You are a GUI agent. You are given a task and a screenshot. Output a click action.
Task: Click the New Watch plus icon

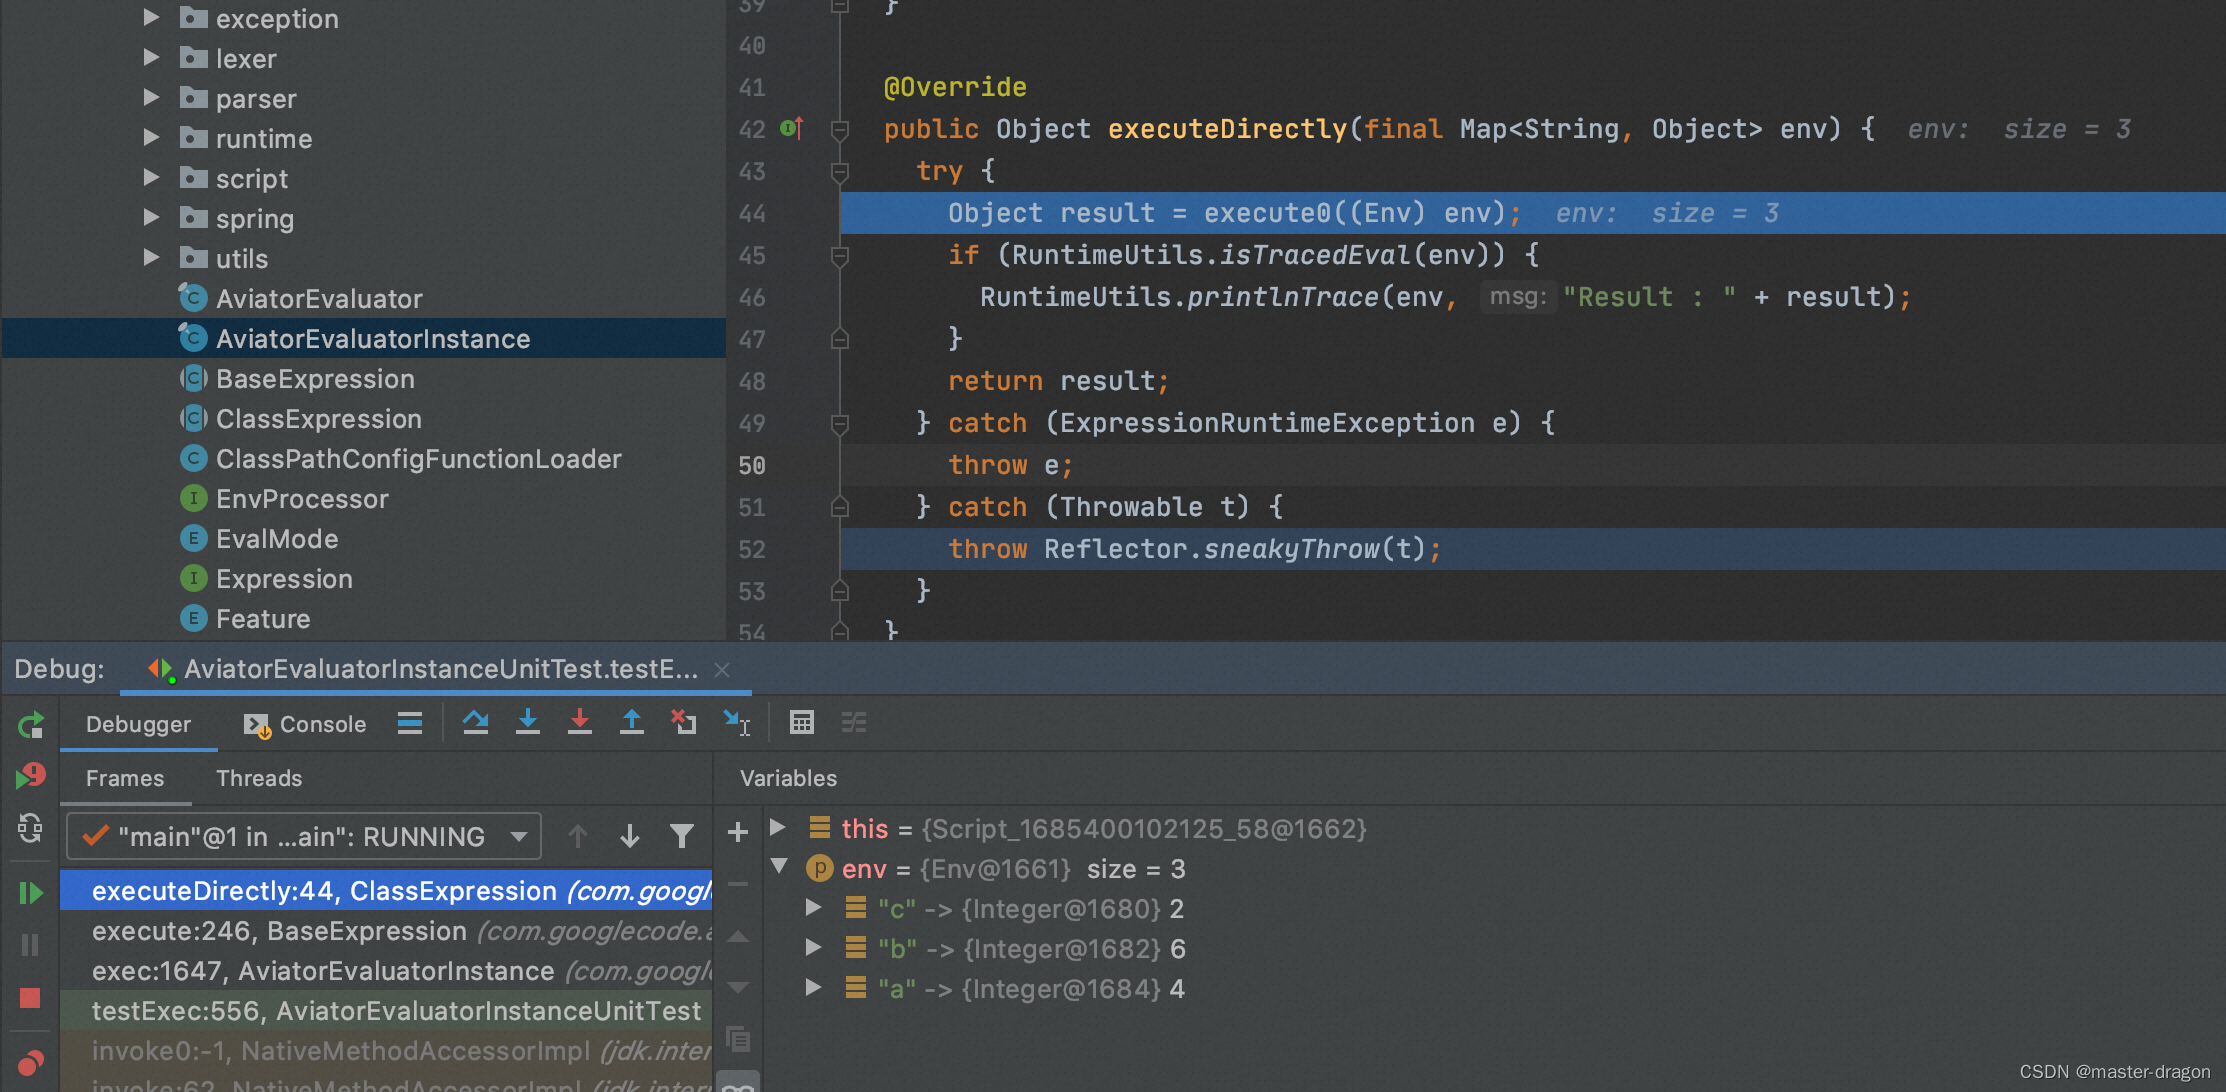click(738, 832)
